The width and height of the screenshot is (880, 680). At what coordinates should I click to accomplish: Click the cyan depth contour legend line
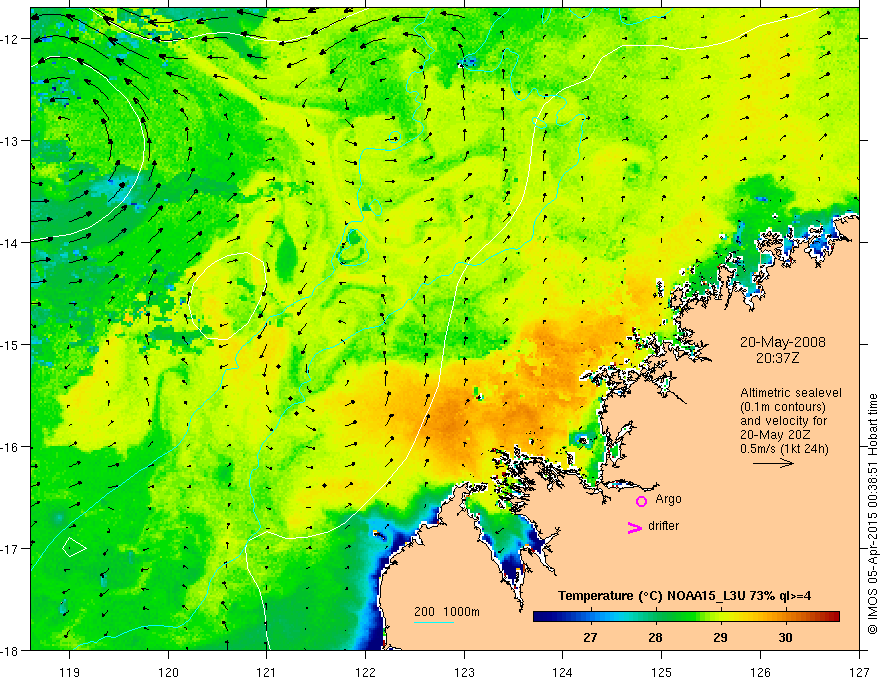click(x=434, y=622)
